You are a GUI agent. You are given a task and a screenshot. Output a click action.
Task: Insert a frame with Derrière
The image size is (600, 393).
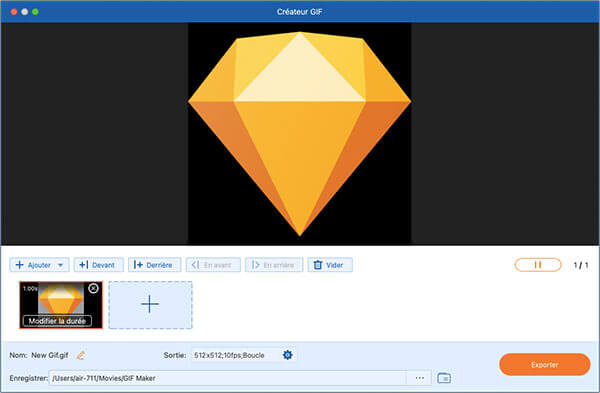(x=154, y=265)
